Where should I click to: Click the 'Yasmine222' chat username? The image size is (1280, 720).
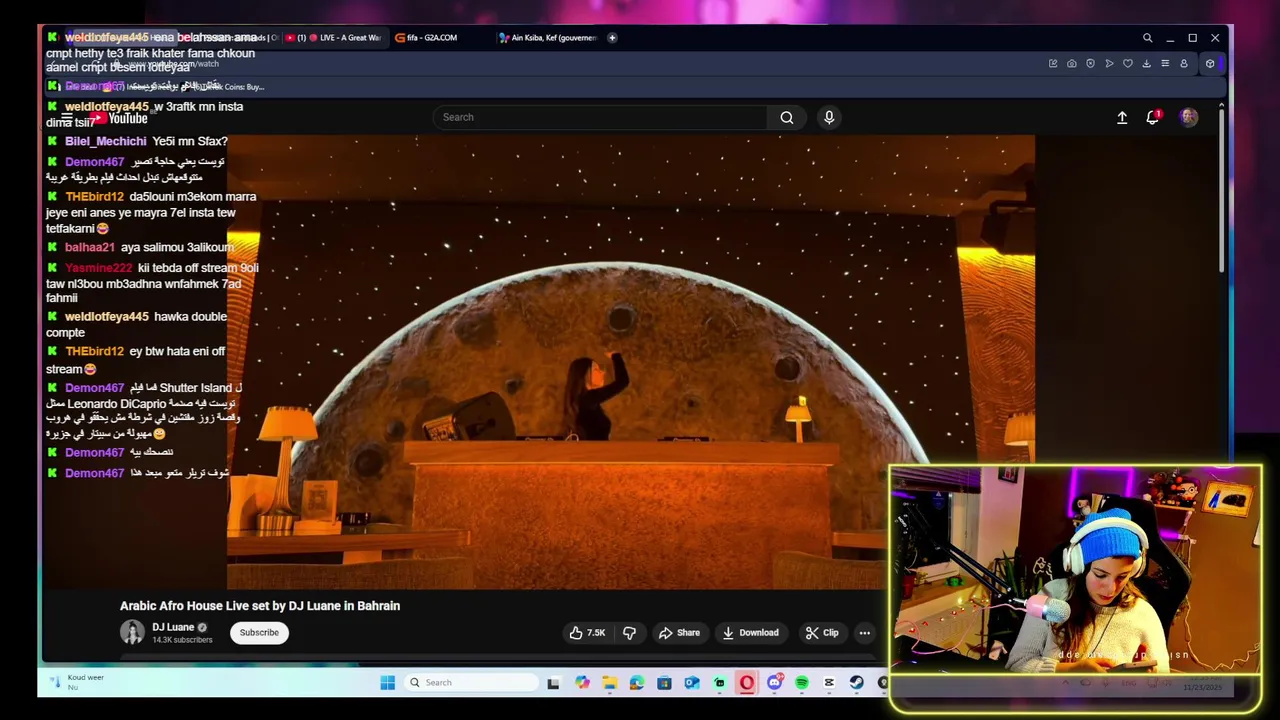coord(98,268)
